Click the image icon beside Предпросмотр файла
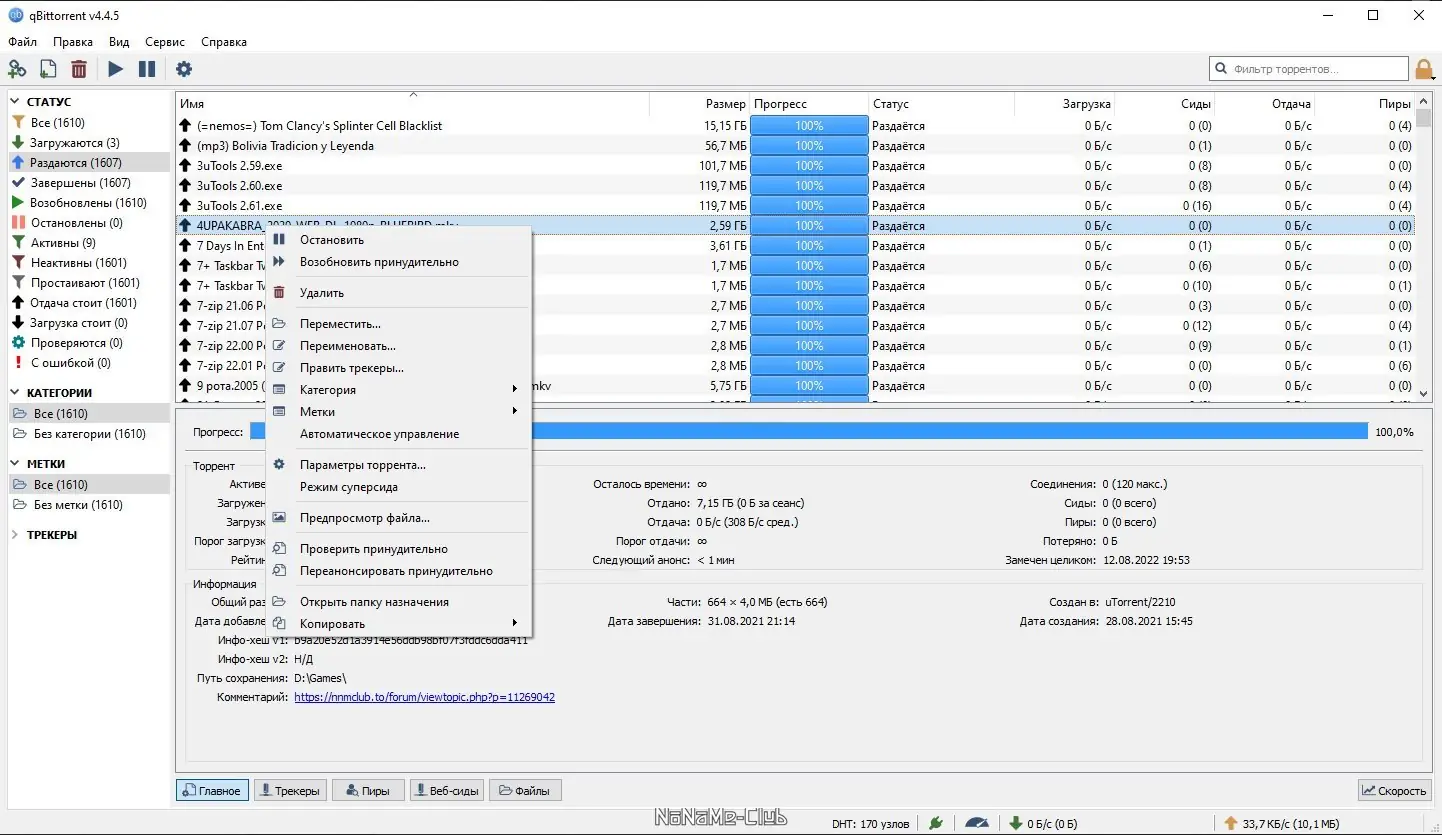This screenshot has height=835, width=1442. point(279,518)
